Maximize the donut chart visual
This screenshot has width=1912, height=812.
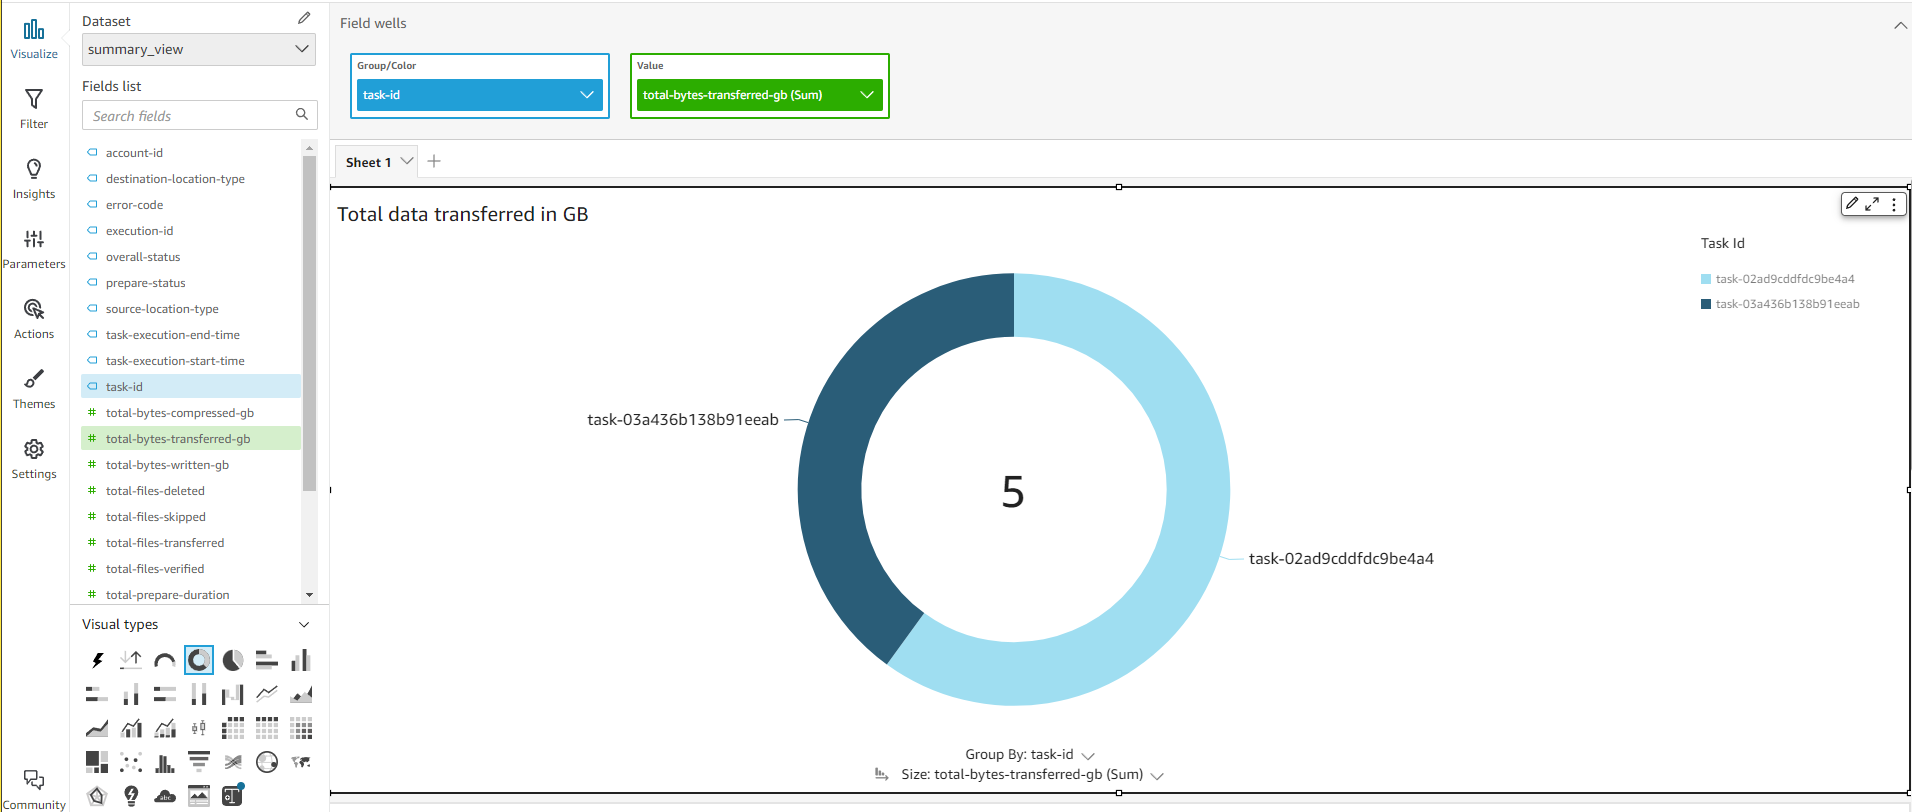pos(1872,203)
